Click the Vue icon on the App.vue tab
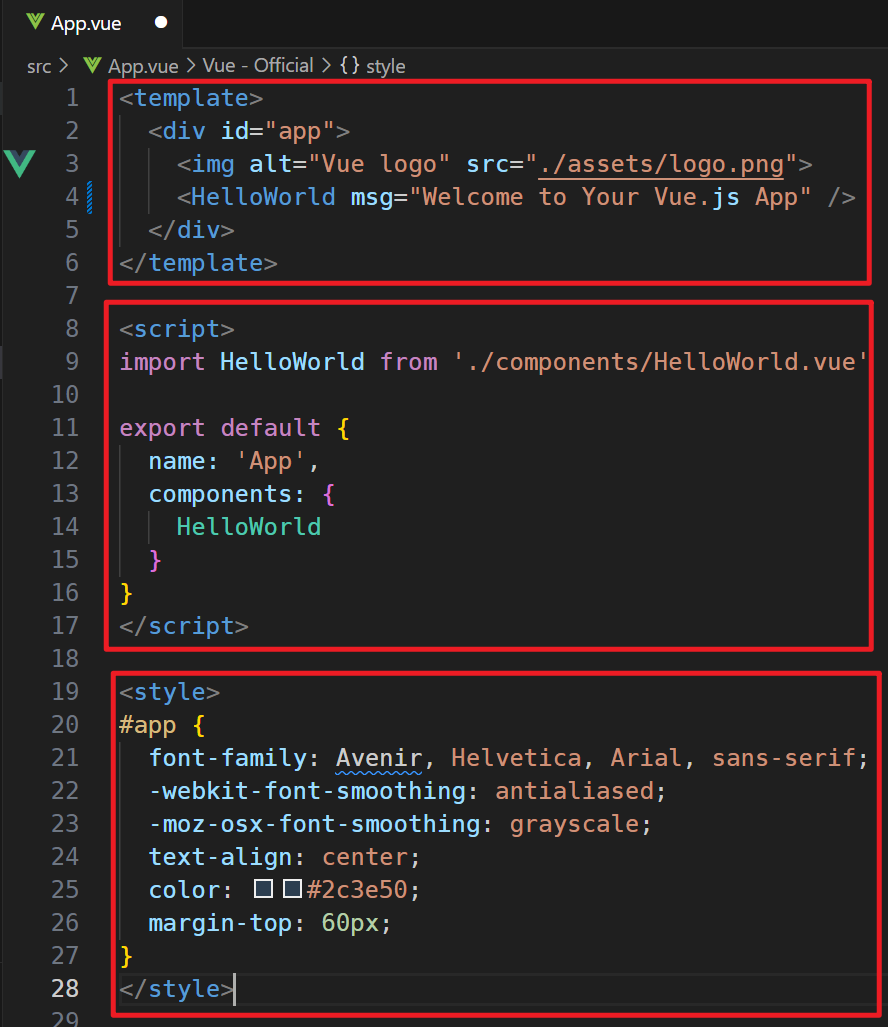The image size is (888, 1027). [35, 23]
